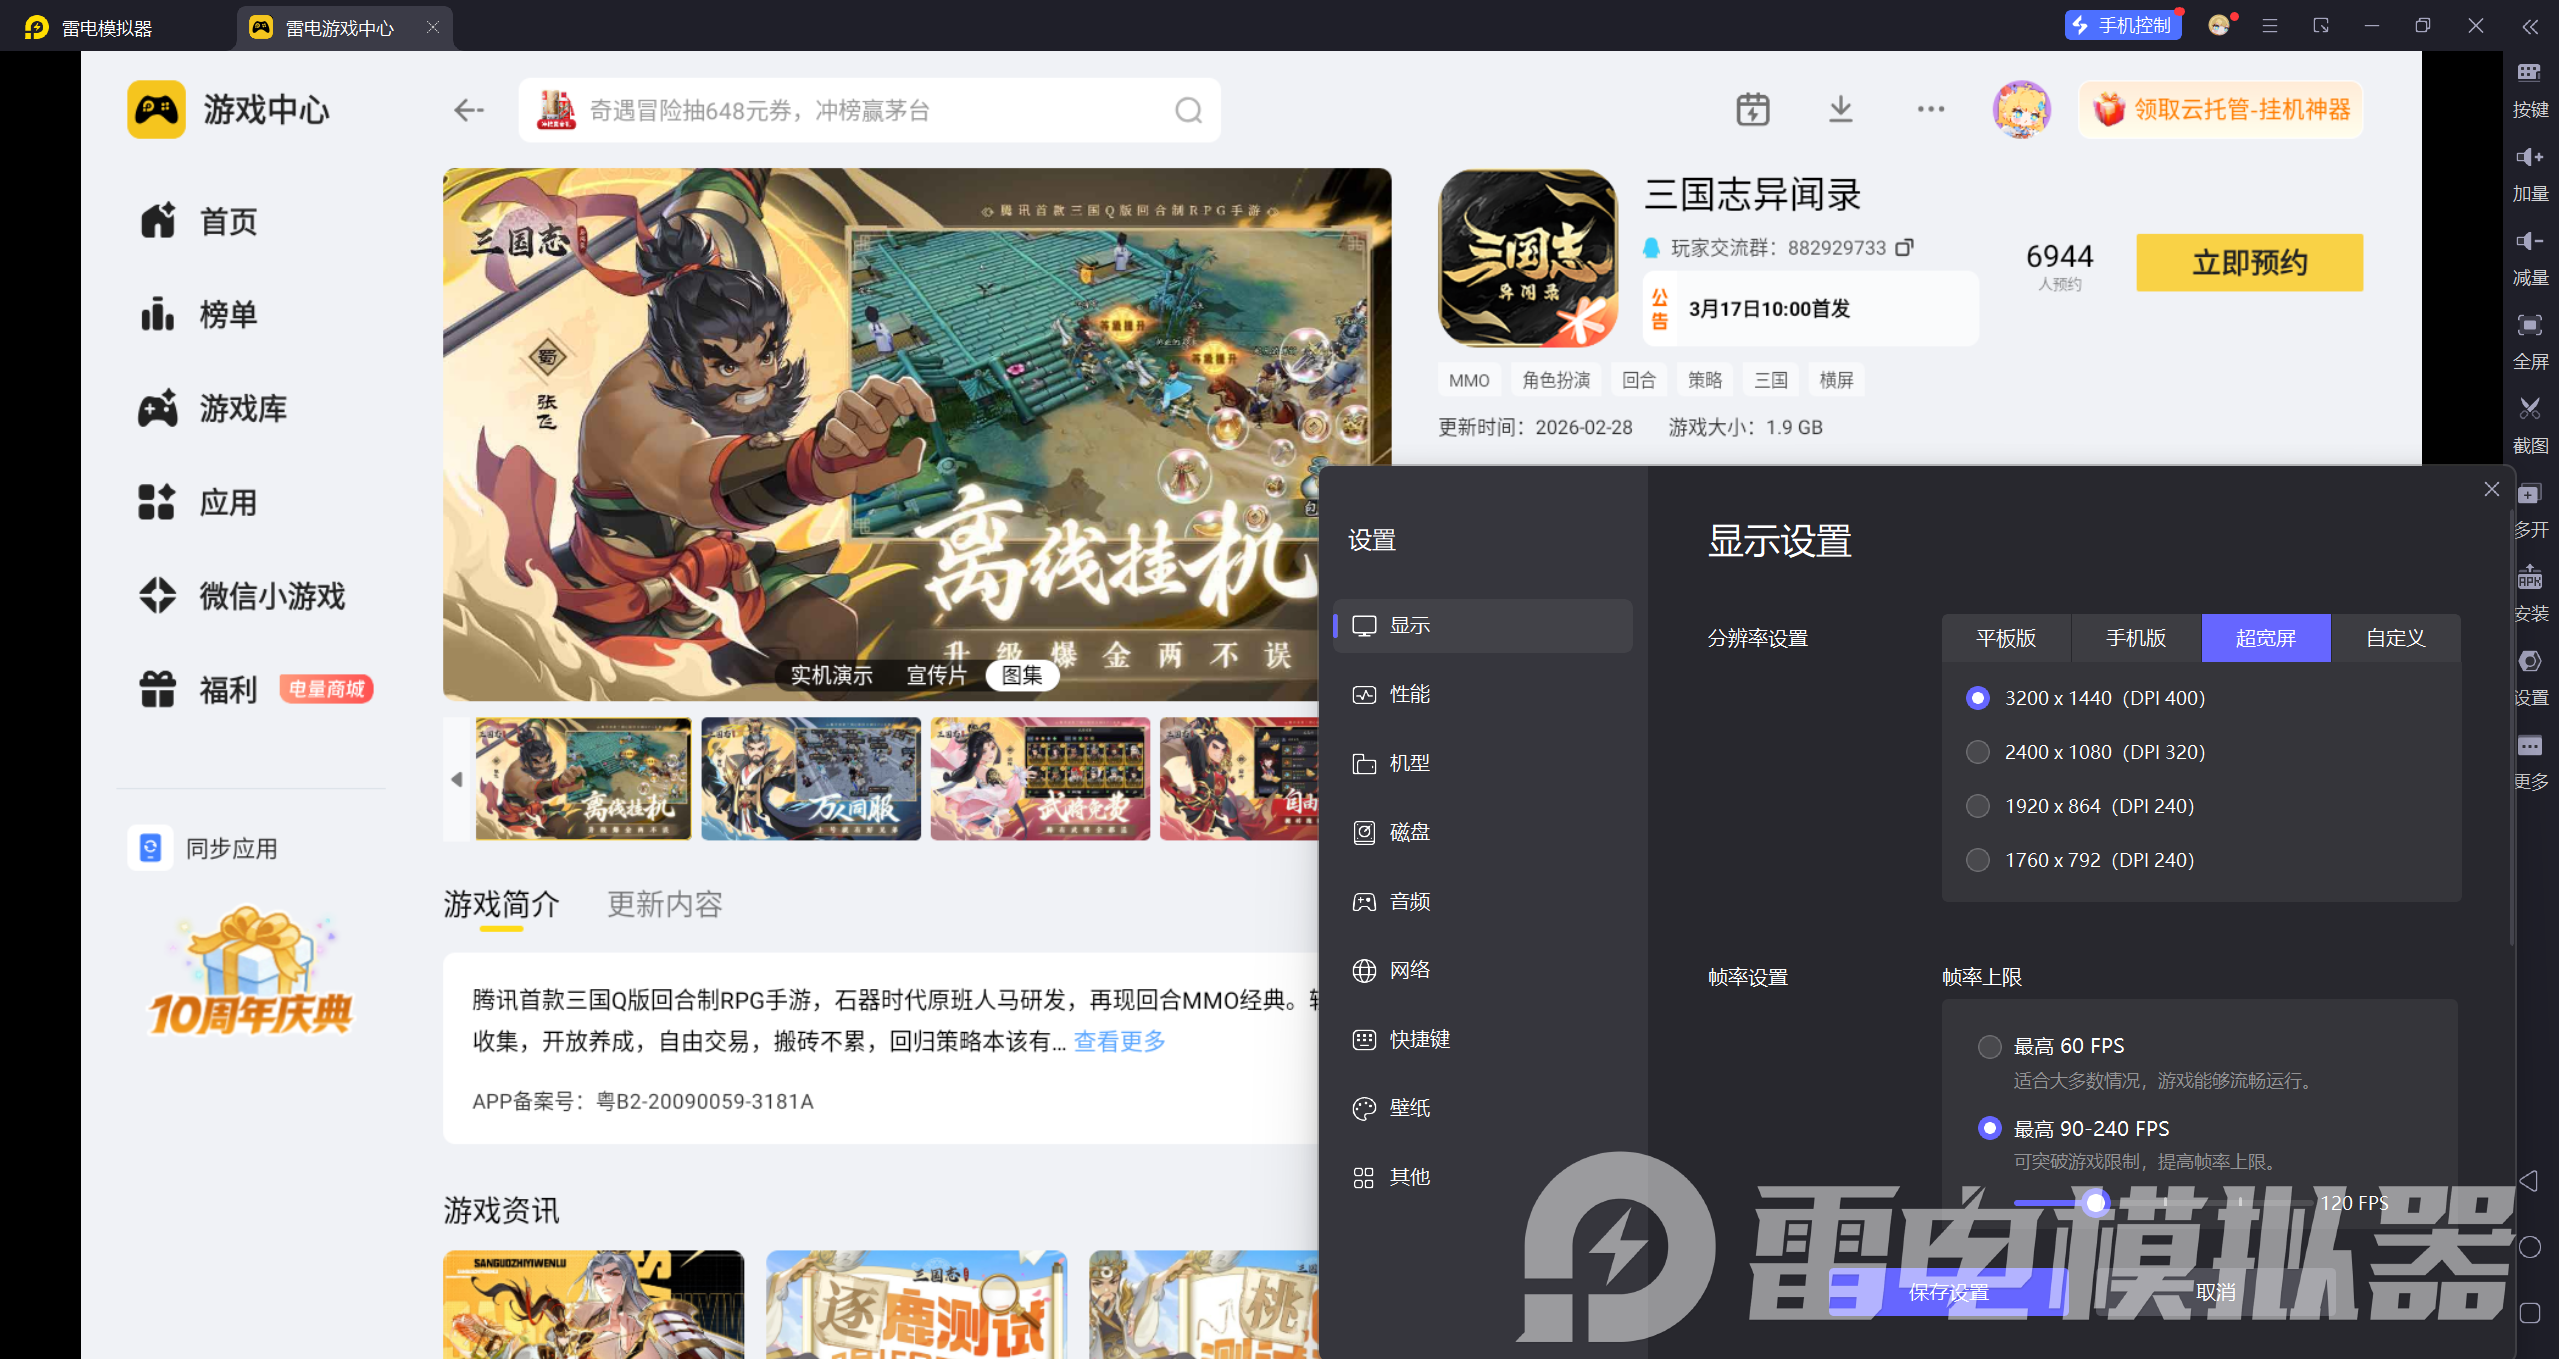This screenshot has height=1359, width=2559.
Task: Click the volume up (加量) sidebar icon
Action: click(x=2529, y=157)
